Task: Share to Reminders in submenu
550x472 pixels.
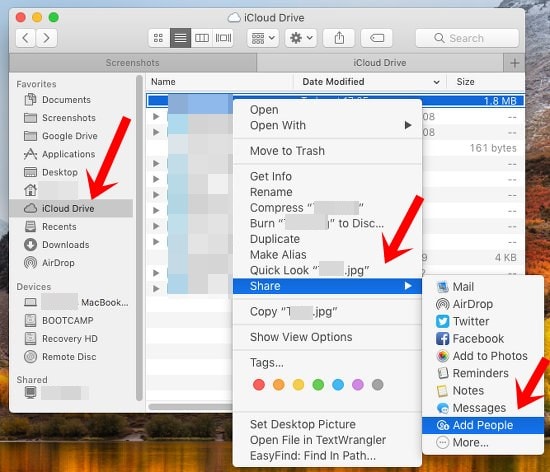Action: (x=483, y=373)
